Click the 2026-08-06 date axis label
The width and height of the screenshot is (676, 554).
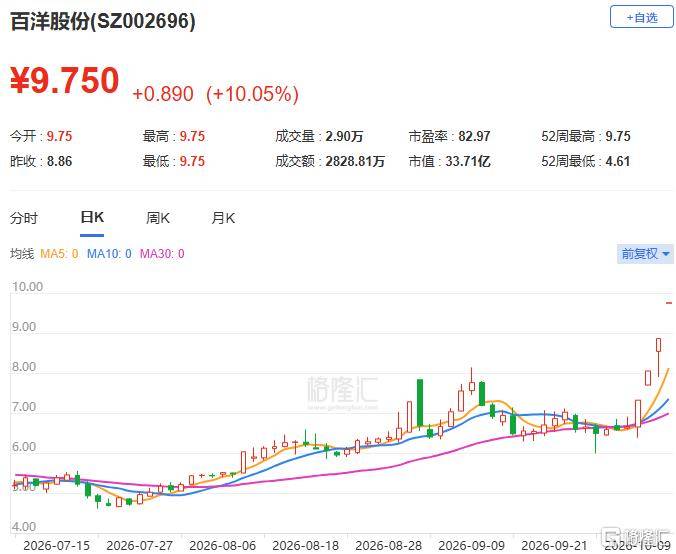(x=222, y=546)
